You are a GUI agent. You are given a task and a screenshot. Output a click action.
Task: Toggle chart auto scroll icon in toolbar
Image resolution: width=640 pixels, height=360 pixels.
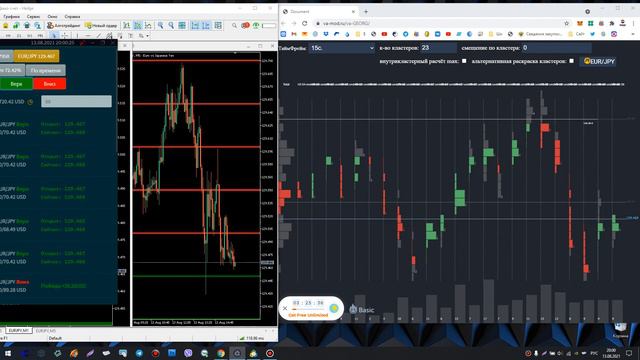tap(195, 25)
